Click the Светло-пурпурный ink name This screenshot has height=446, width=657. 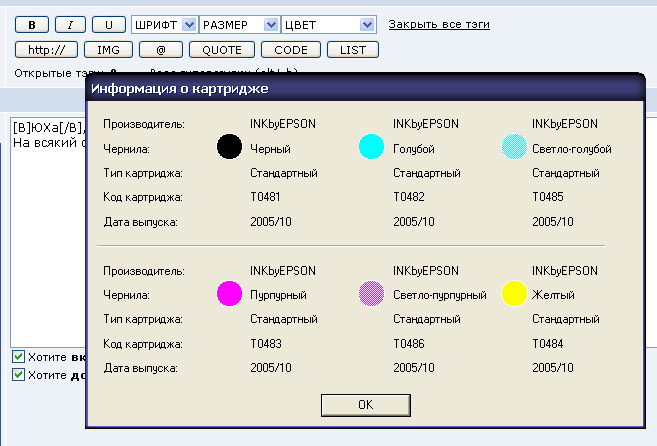click(x=440, y=295)
